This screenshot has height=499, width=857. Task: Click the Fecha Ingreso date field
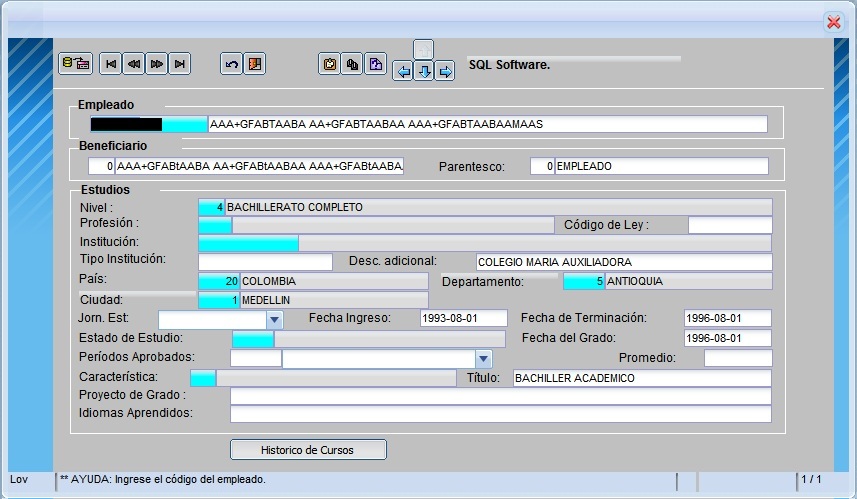point(462,319)
